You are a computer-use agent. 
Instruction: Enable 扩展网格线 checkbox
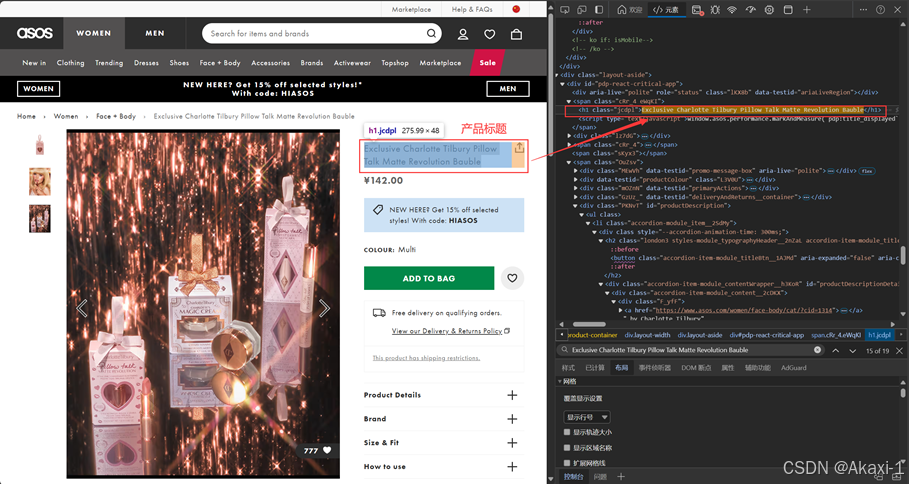[567, 463]
